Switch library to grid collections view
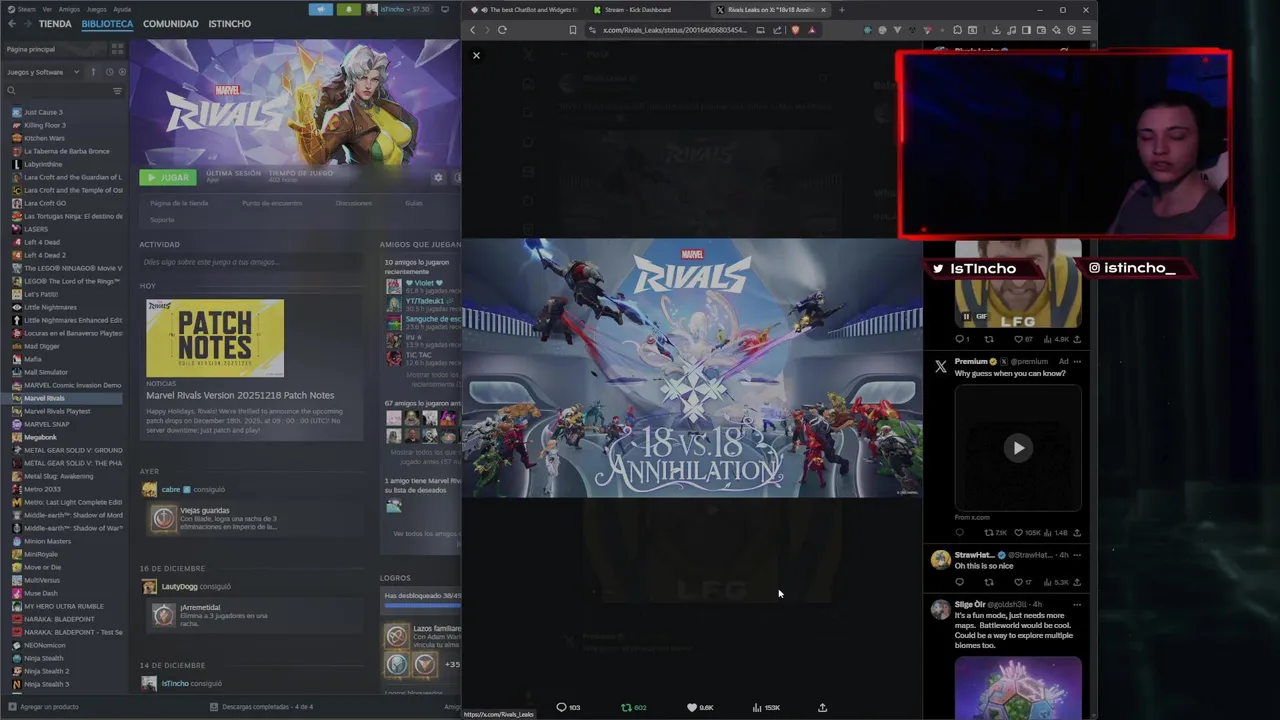Viewport: 1280px width, 720px height. [x=117, y=48]
